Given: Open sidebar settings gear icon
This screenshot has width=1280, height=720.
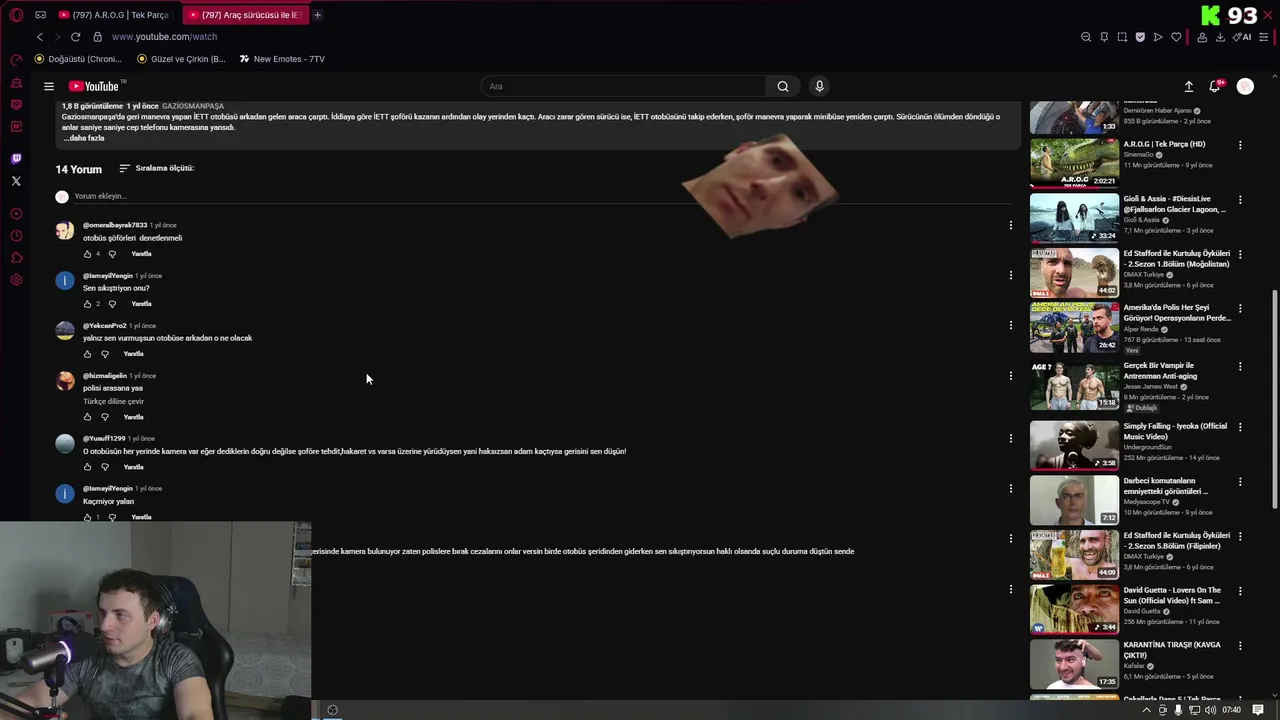Looking at the screenshot, I should [16, 280].
